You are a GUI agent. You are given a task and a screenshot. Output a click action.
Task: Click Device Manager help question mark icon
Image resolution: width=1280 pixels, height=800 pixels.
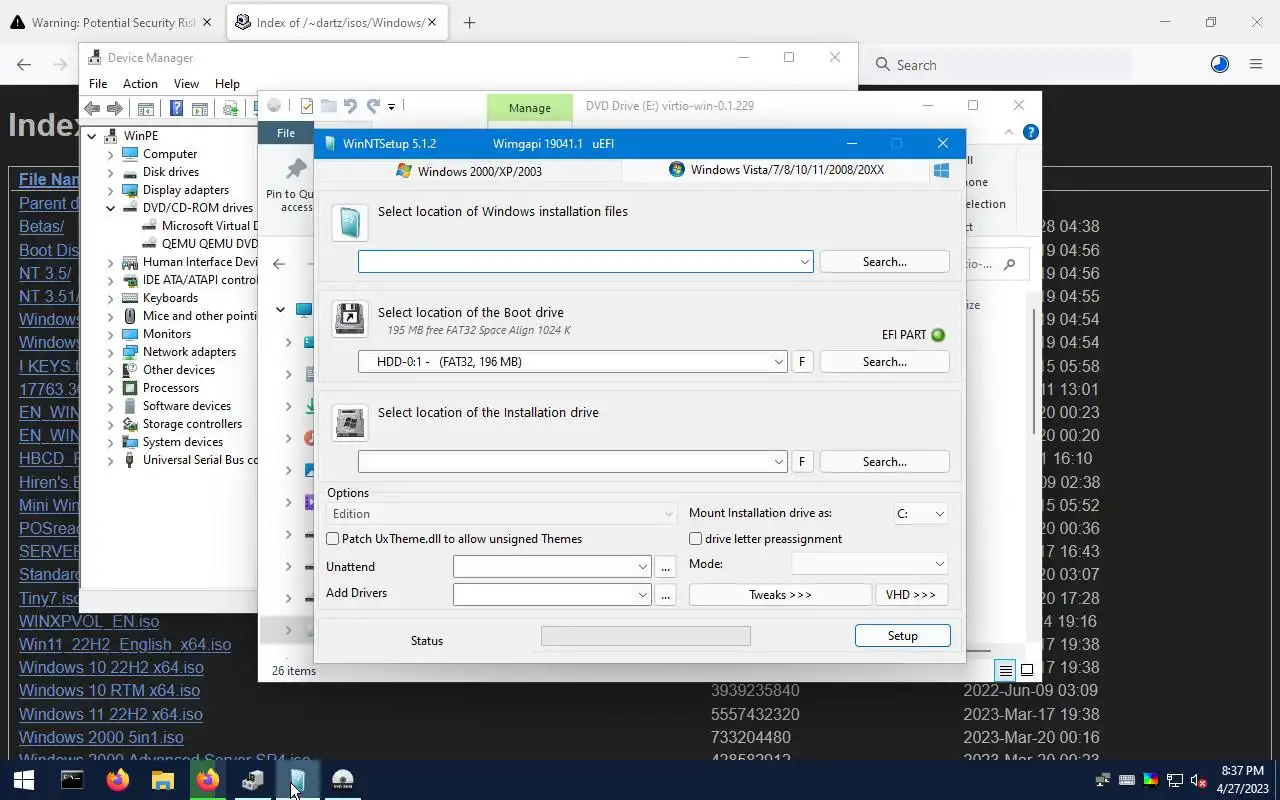click(x=176, y=108)
